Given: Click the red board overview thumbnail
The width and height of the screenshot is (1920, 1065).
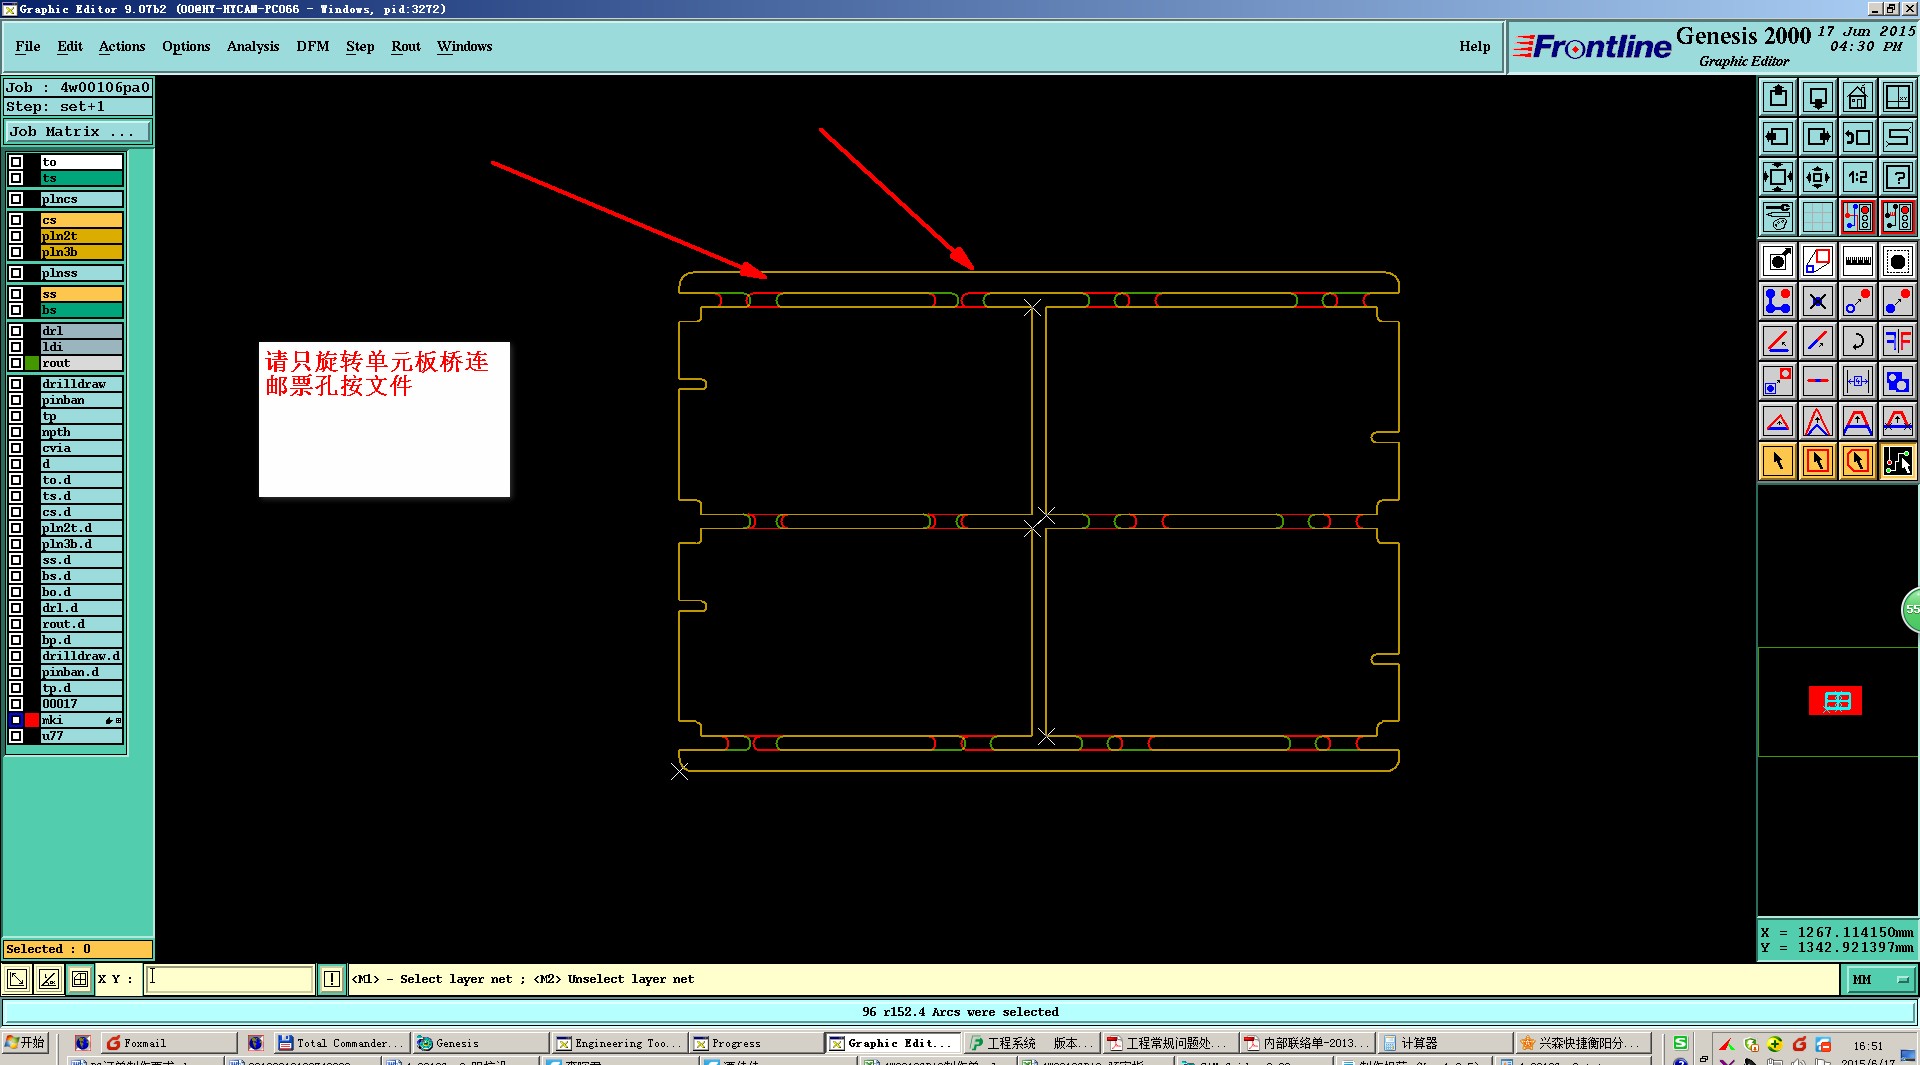Looking at the screenshot, I should tap(1836, 701).
